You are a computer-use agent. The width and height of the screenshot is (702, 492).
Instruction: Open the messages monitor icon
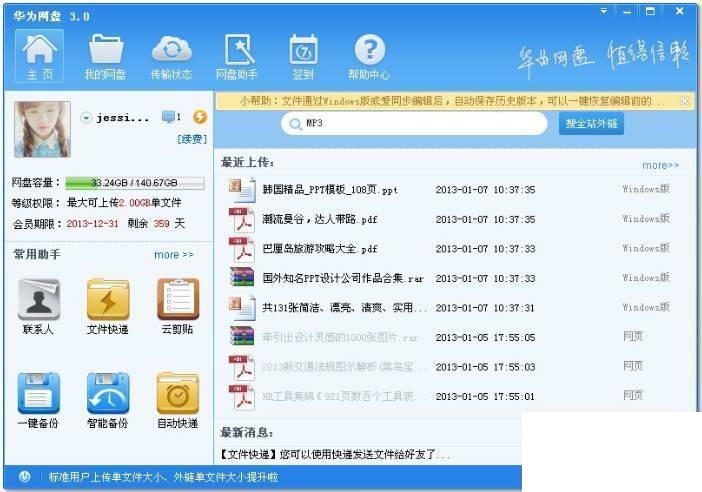click(168, 117)
